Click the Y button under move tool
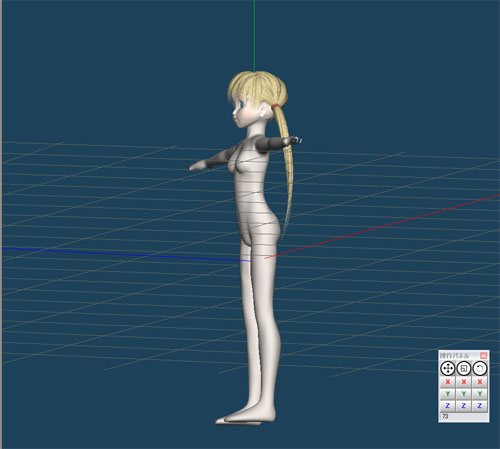Screen dimensions: 500x449 448,394
